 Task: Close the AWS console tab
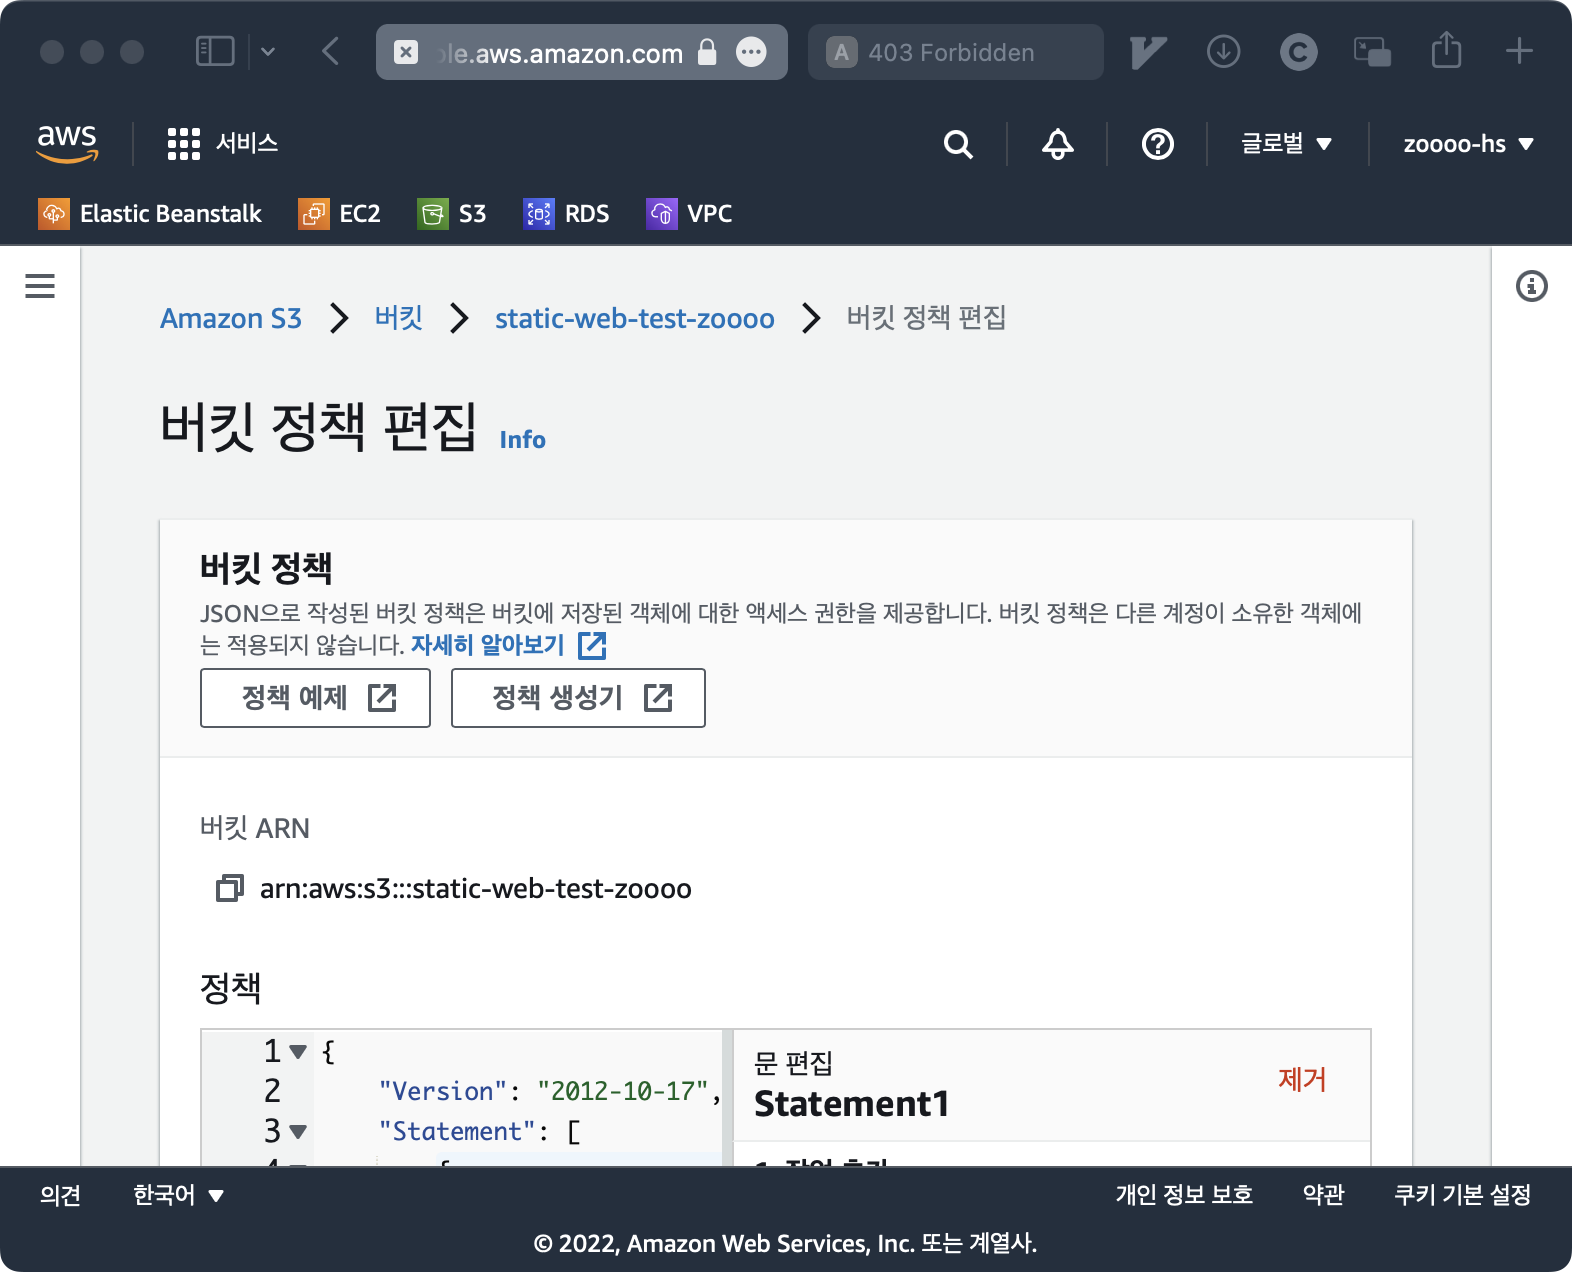coord(406,52)
